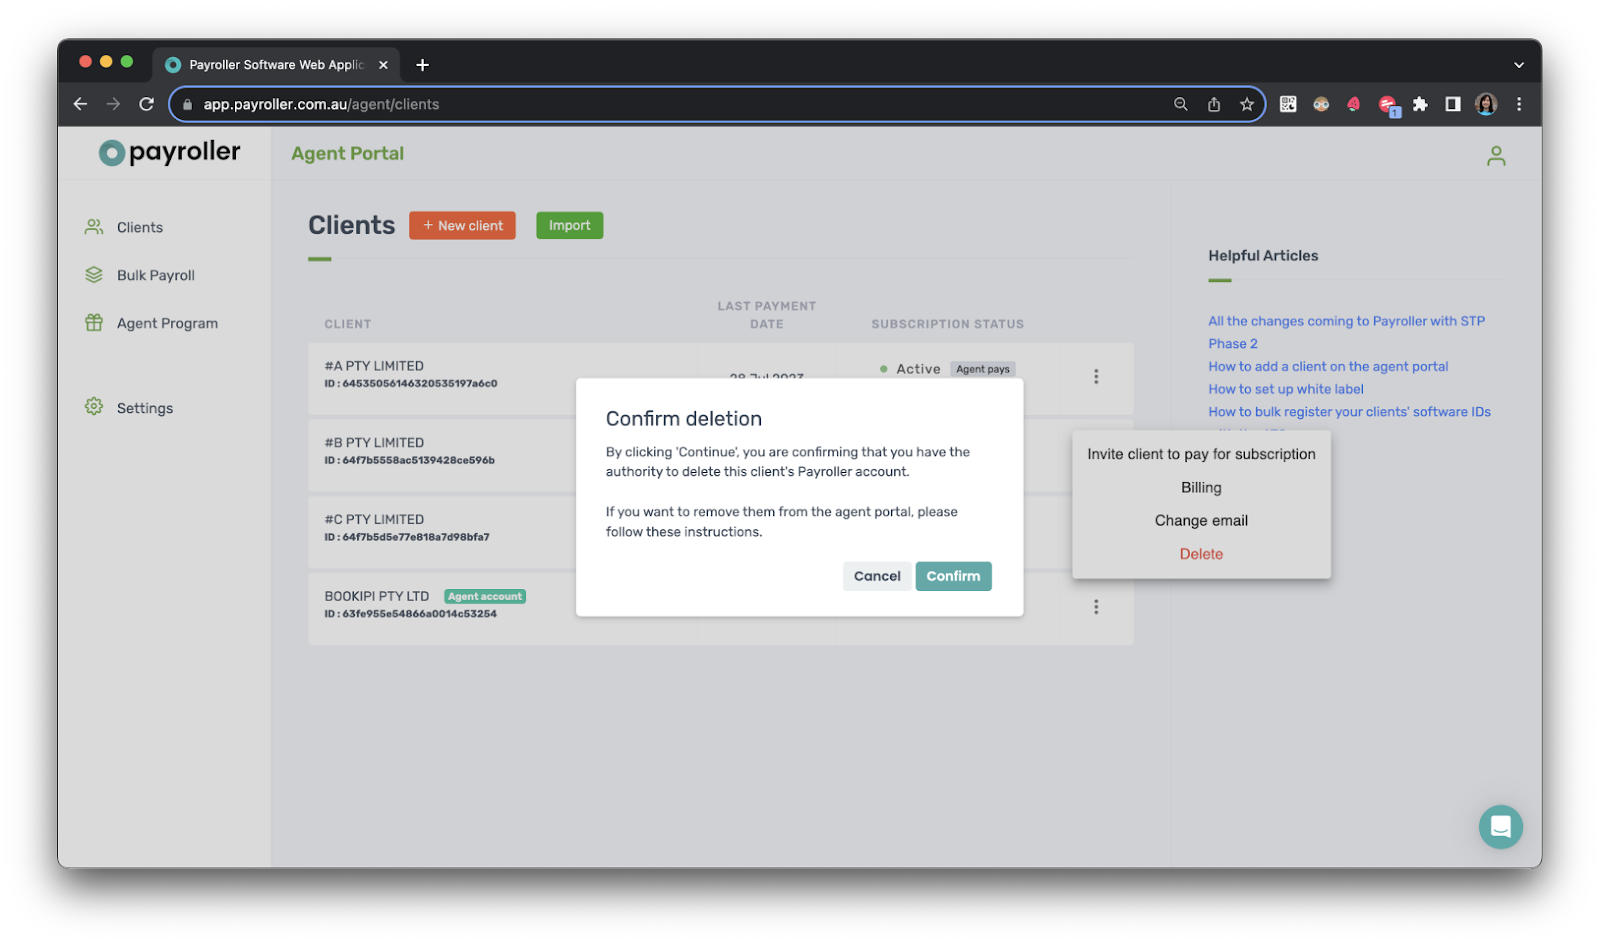Close the Payroller browser tab
Viewport: 1600px width, 944px height.
coord(383,65)
